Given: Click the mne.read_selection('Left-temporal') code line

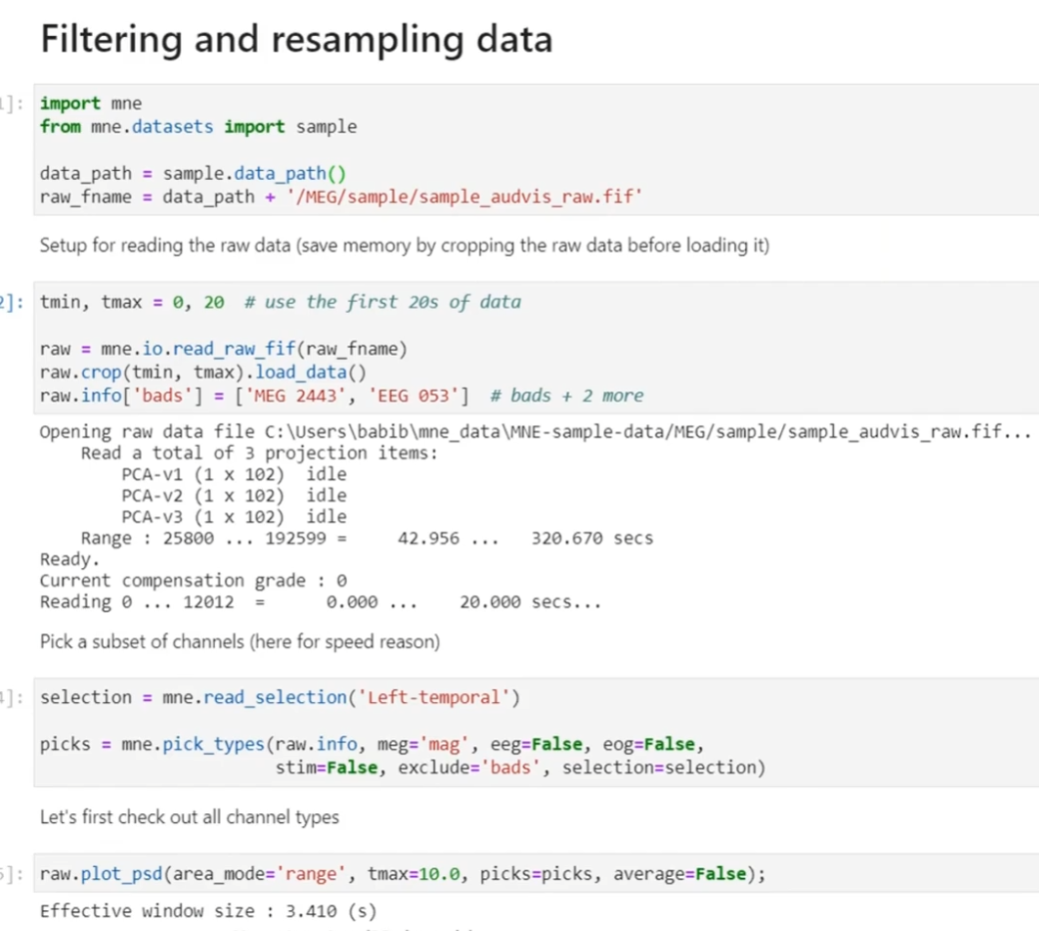Looking at the screenshot, I should (280, 697).
